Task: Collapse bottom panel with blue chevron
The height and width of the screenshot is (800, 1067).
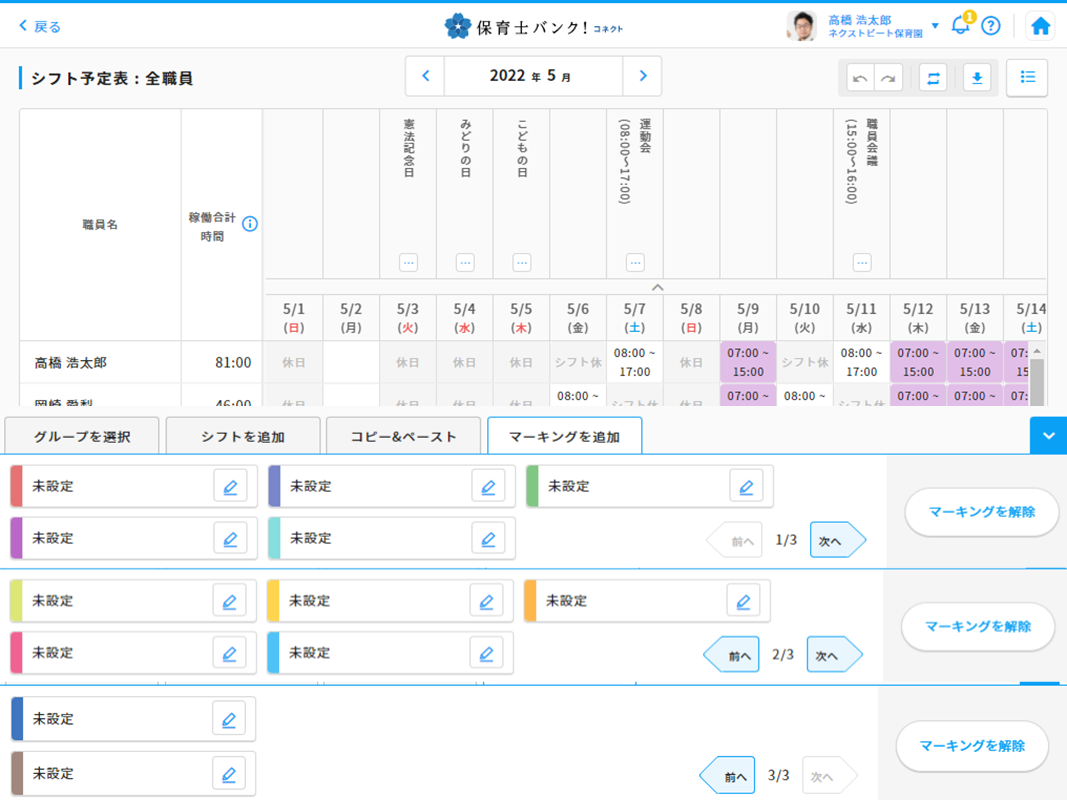Action: click(1048, 436)
